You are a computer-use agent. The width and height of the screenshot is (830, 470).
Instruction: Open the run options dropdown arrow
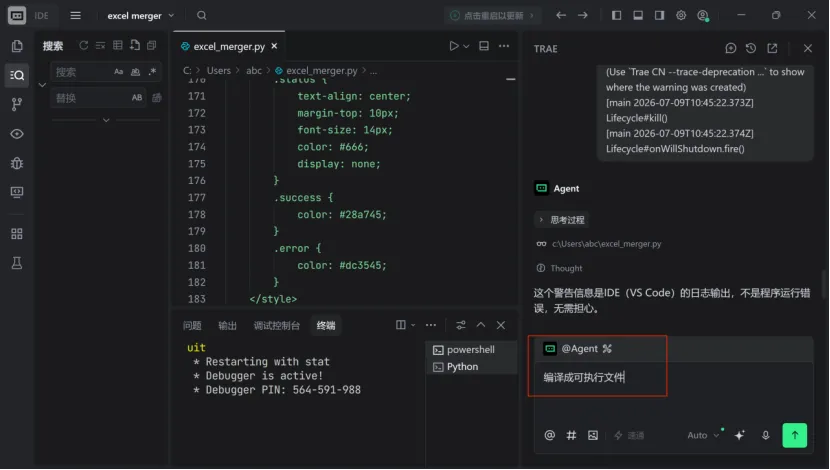(x=466, y=47)
